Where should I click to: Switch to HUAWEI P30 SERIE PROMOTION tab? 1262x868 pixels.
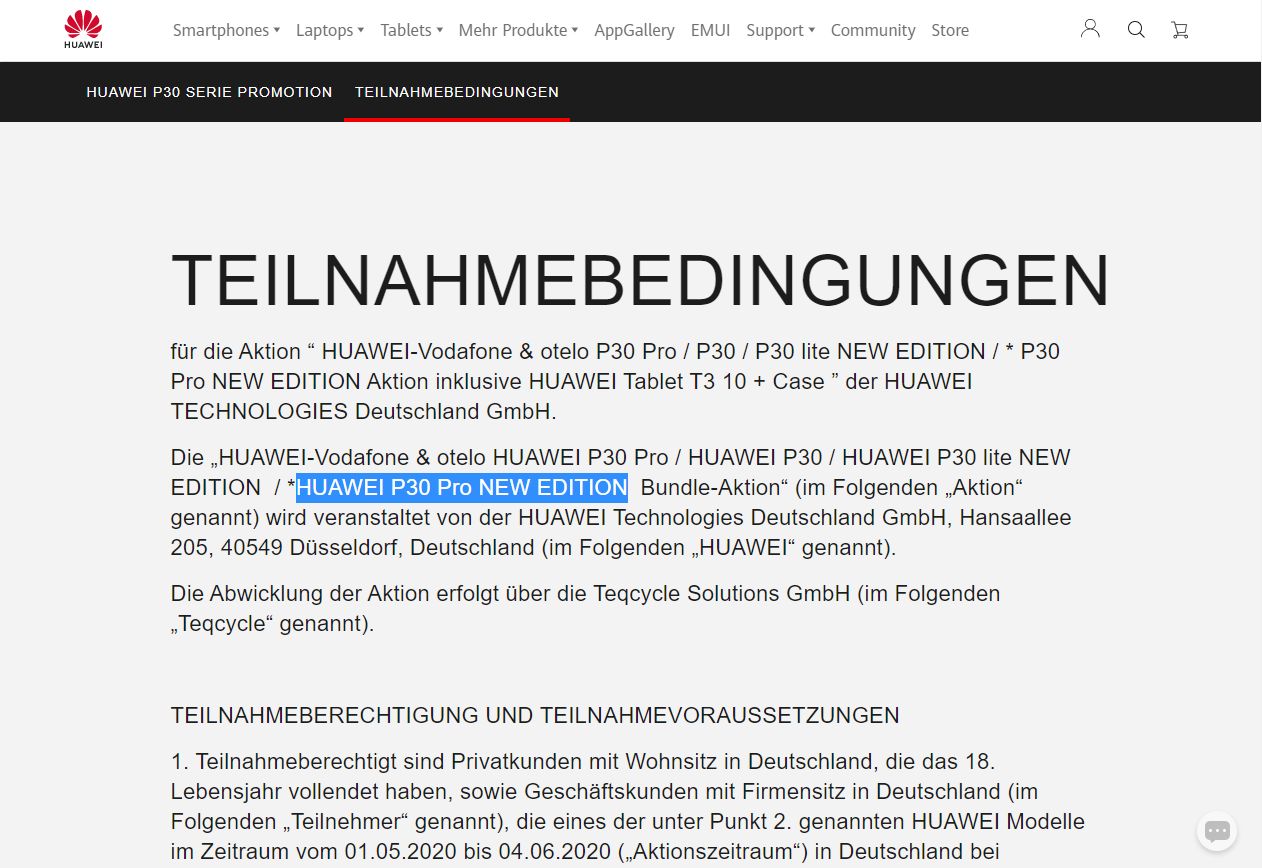click(209, 92)
